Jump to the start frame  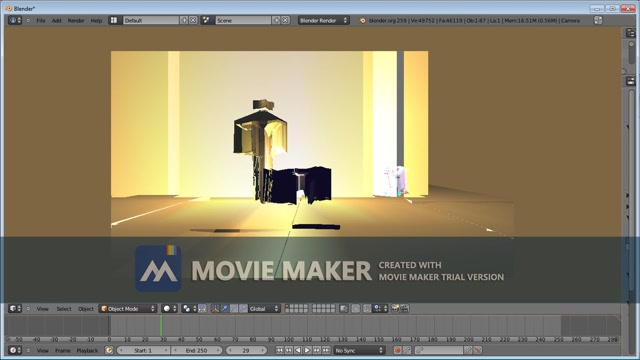pyautogui.click(x=280, y=350)
